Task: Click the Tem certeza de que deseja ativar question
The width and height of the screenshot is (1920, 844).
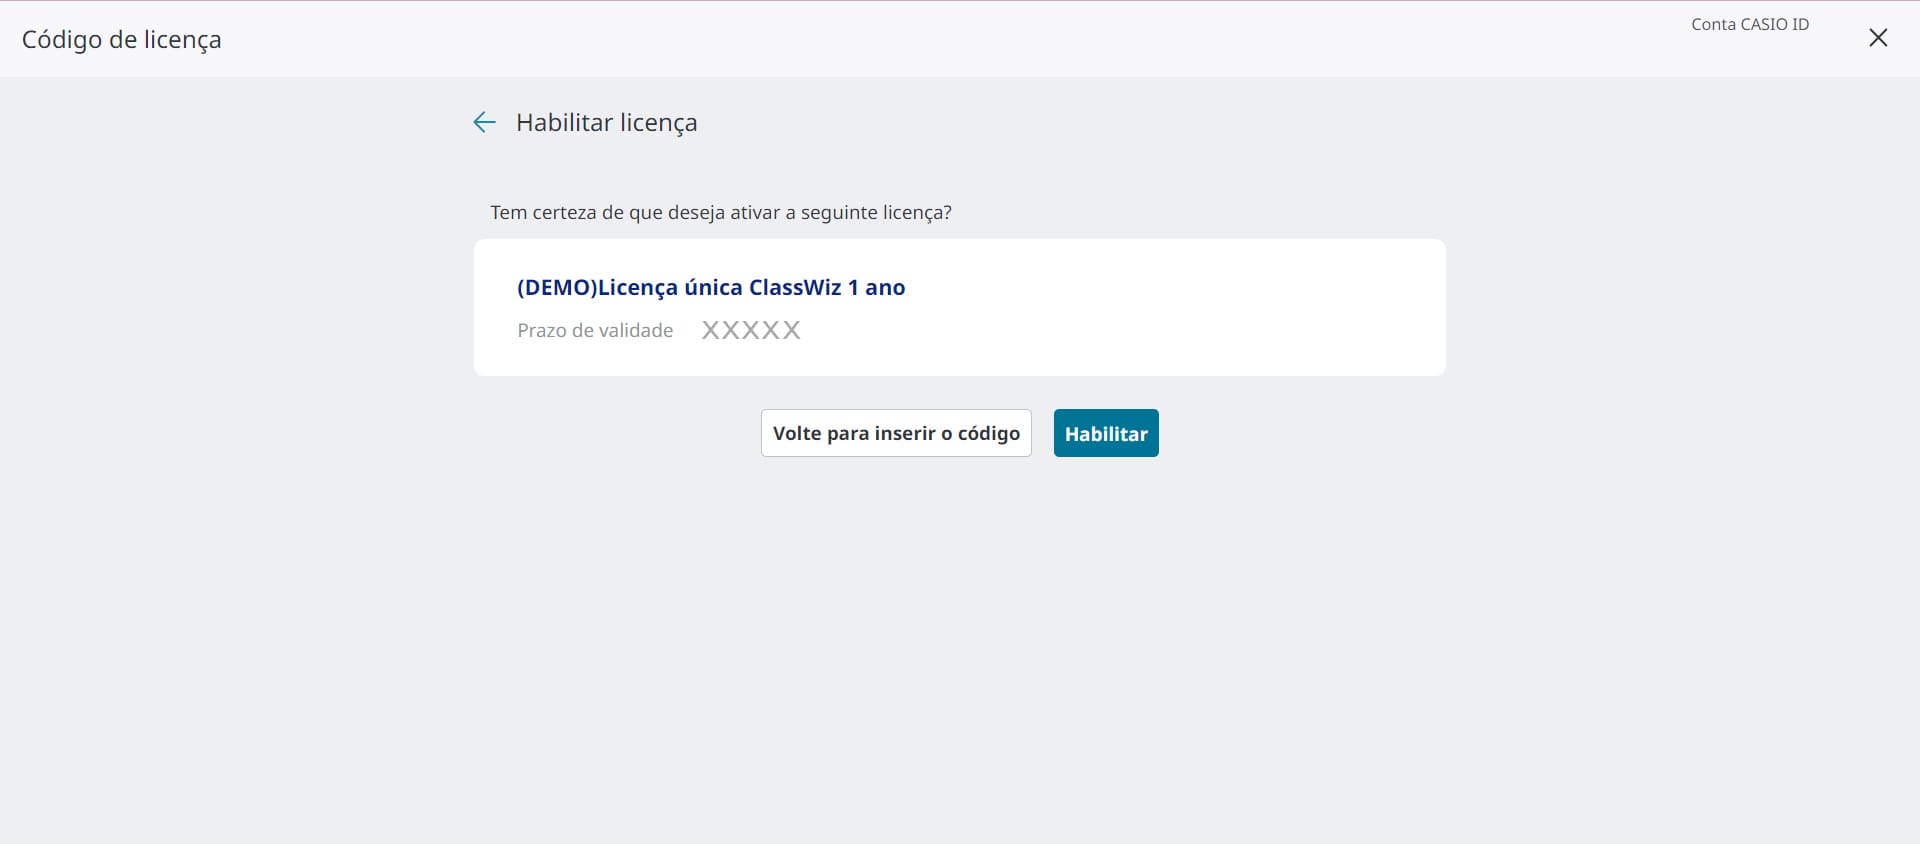Action: pos(721,212)
